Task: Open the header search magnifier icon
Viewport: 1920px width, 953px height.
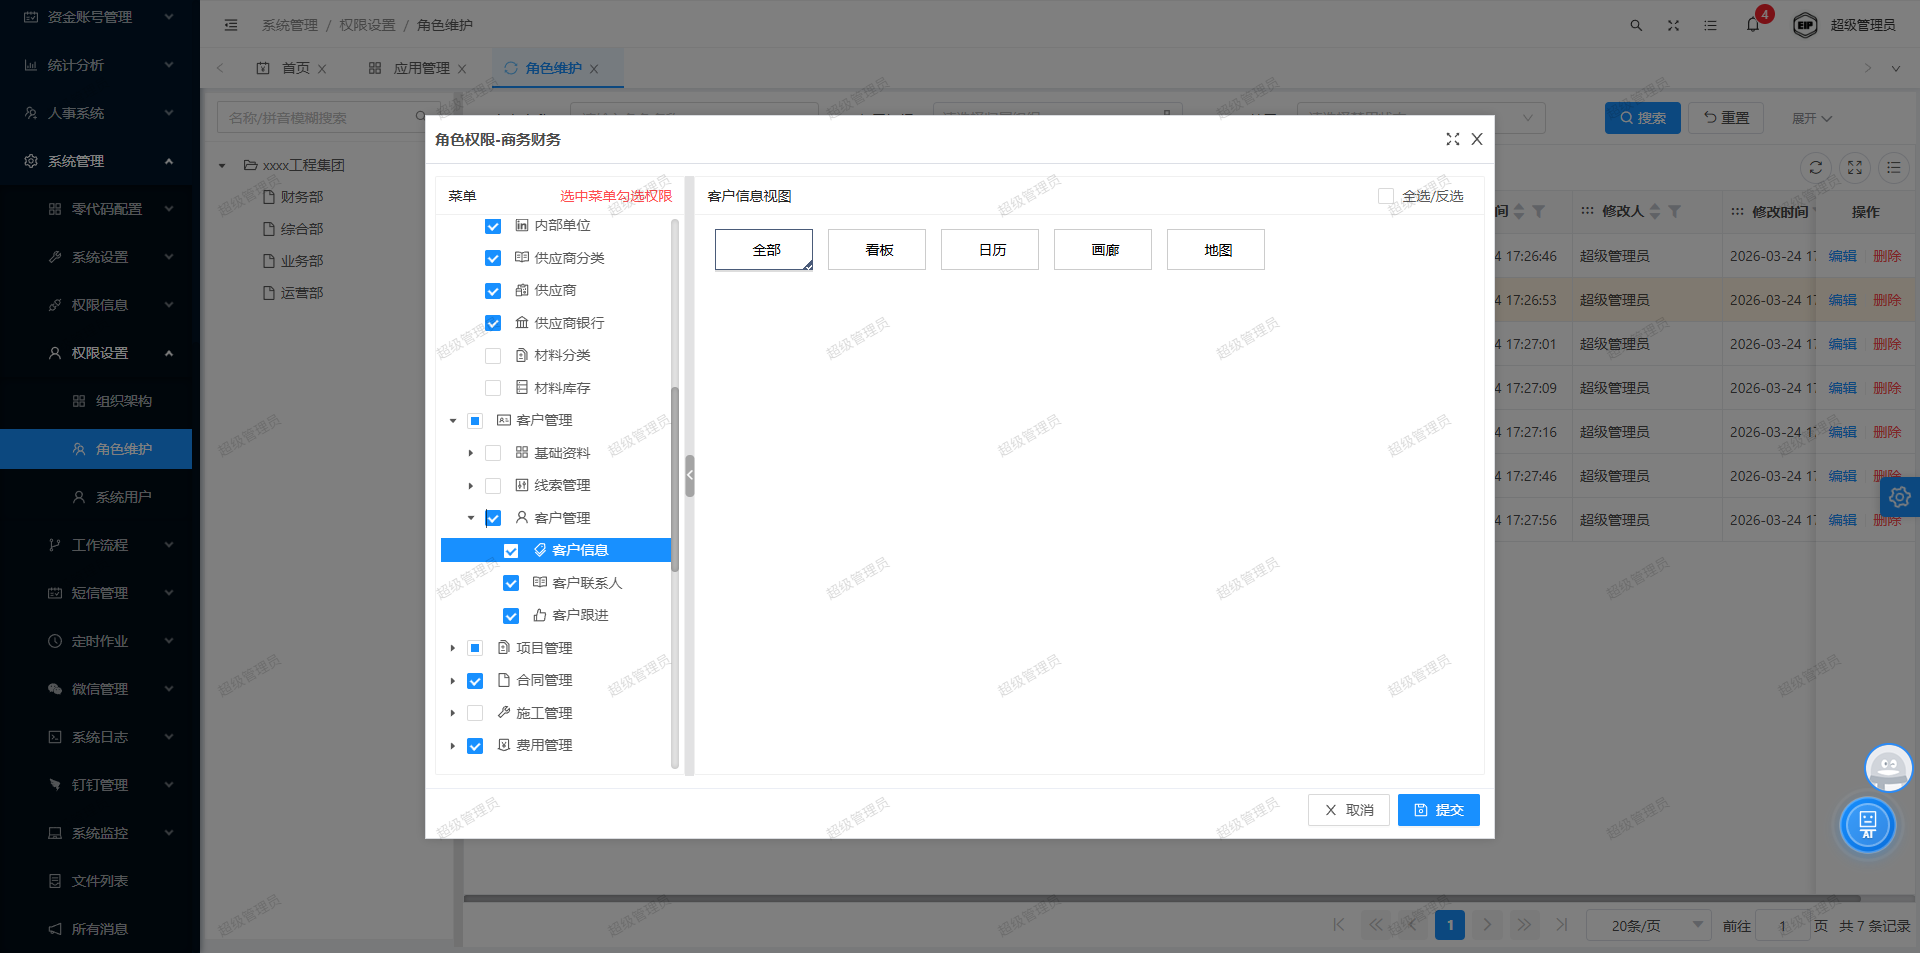Action: pos(1636,25)
